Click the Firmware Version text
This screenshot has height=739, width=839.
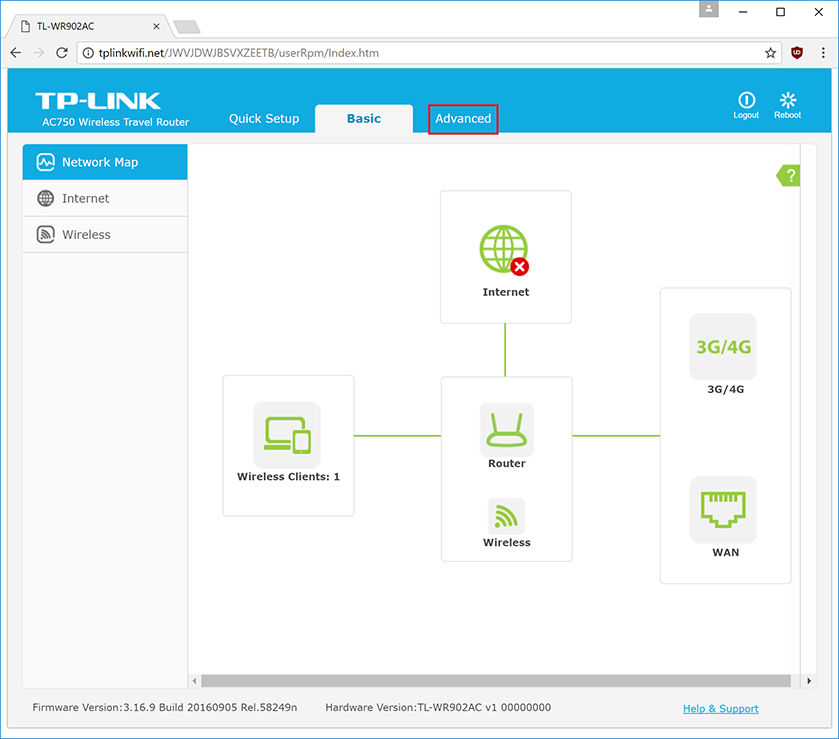coord(165,707)
